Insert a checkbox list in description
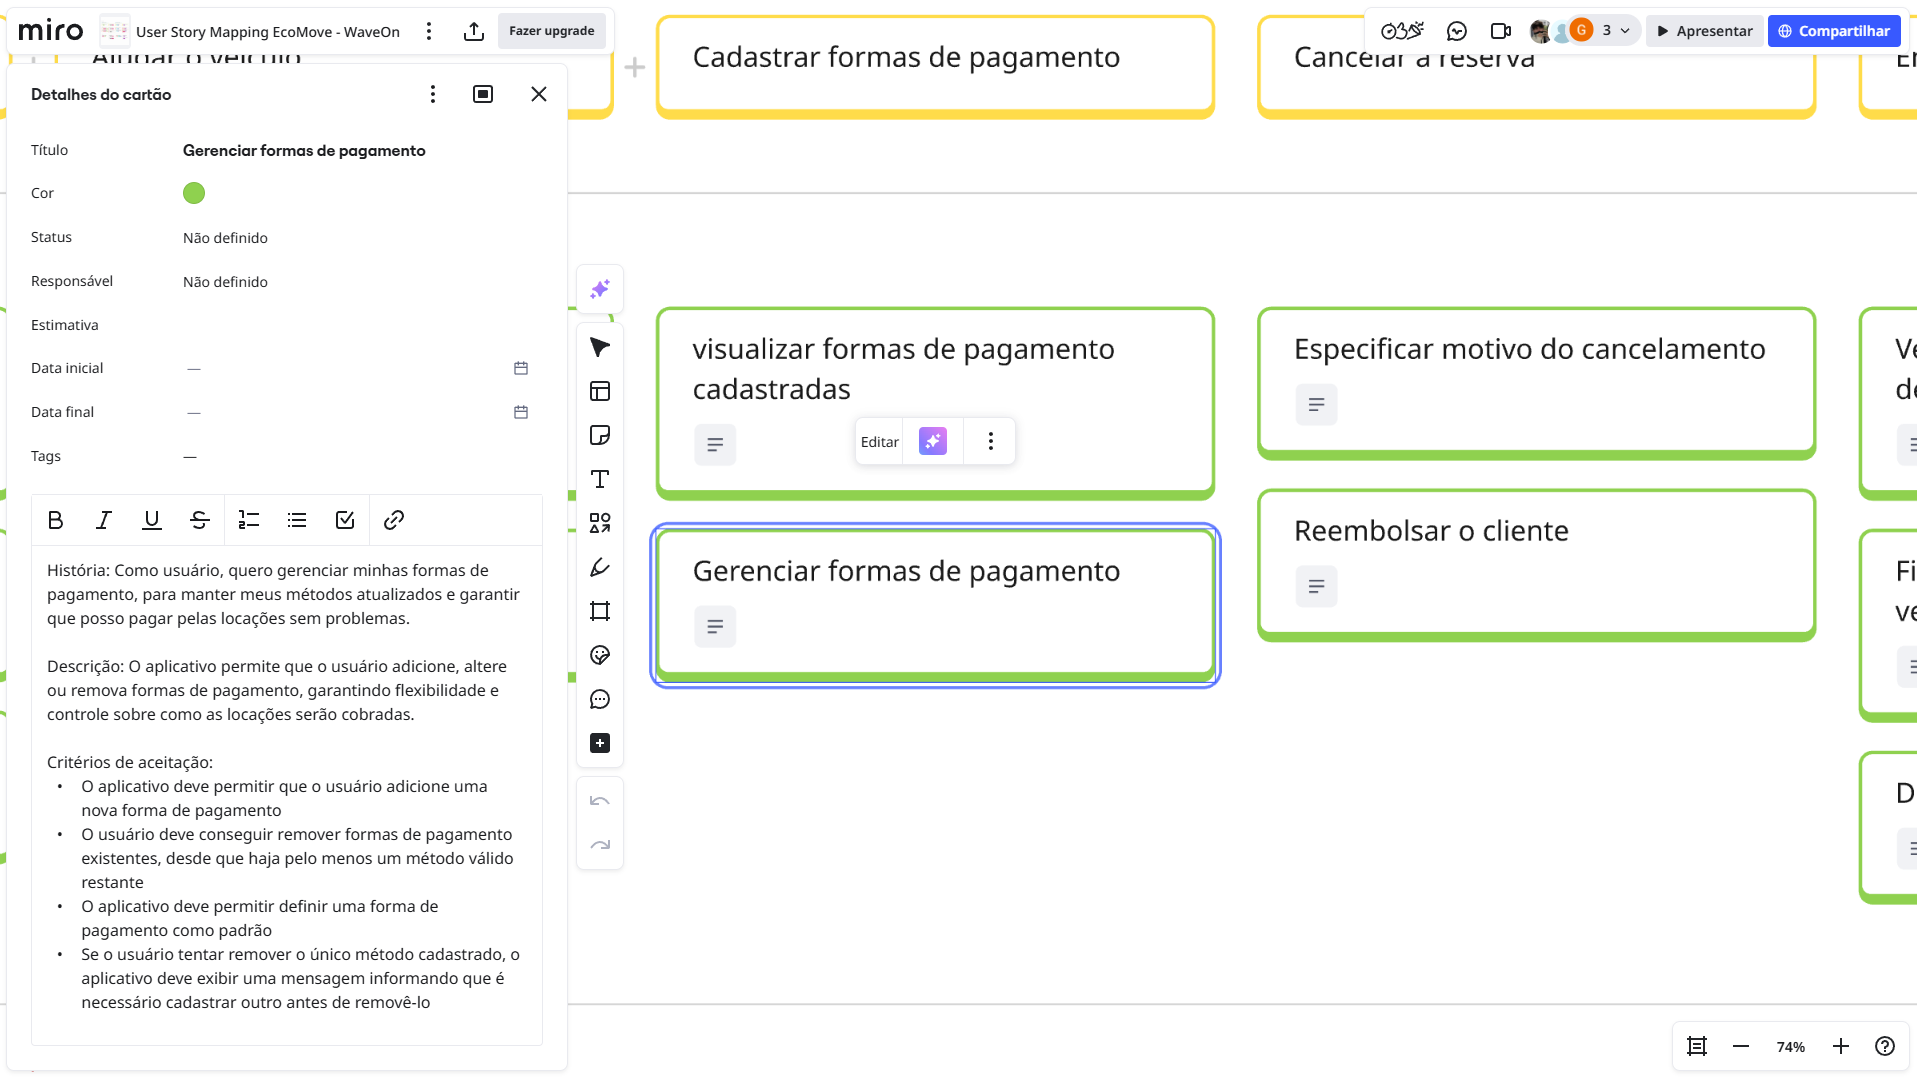Viewport: 1917px width, 1078px height. [x=345, y=520]
